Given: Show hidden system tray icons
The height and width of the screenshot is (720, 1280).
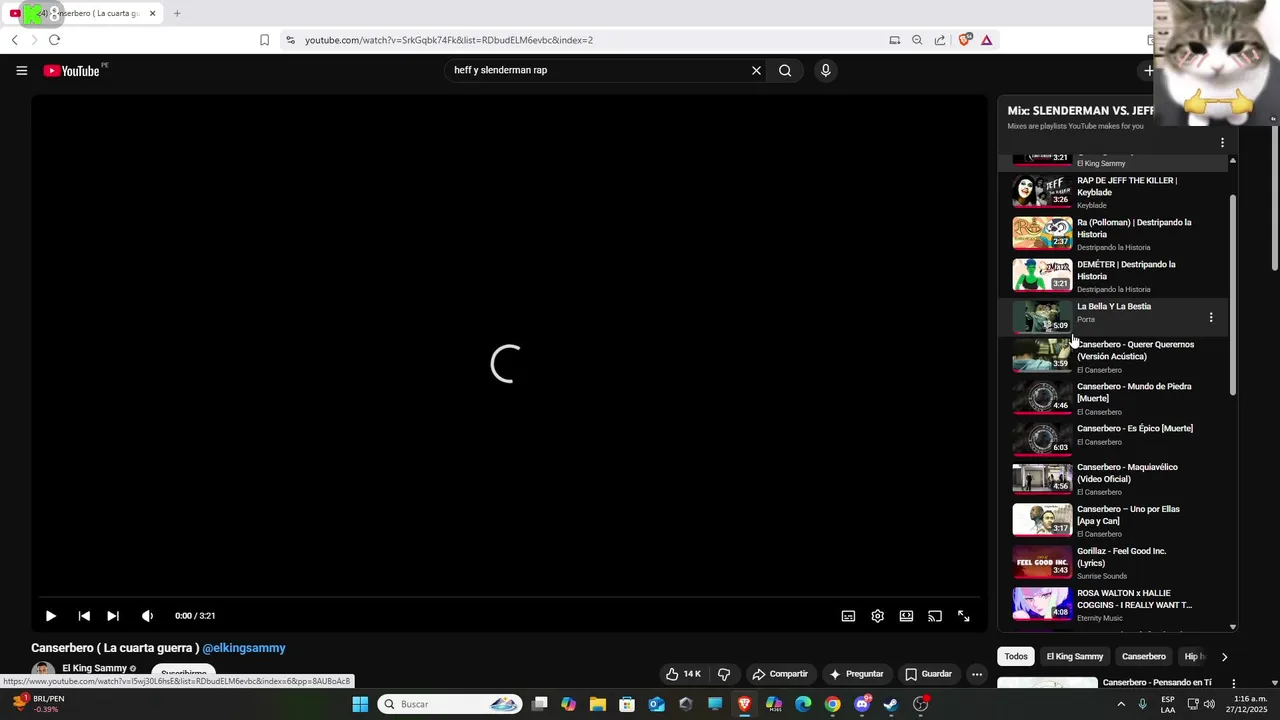Looking at the screenshot, I should tap(1120, 704).
